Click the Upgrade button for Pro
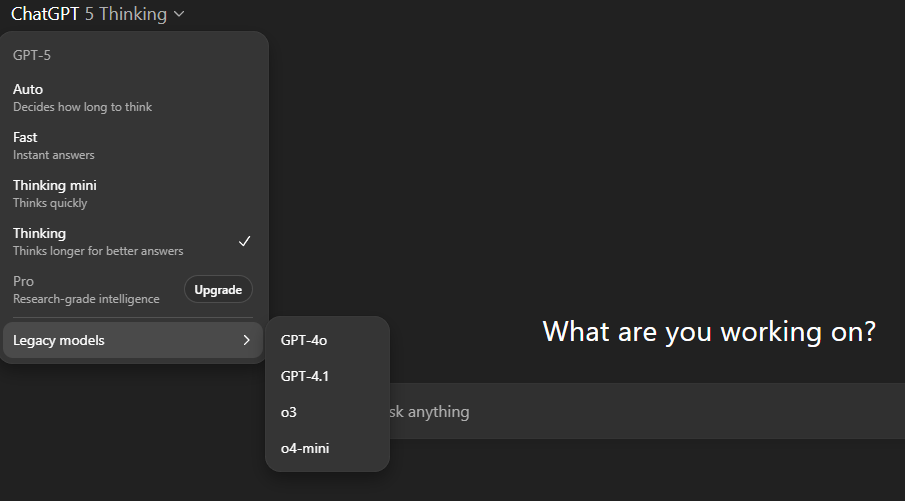905x501 pixels. point(218,290)
